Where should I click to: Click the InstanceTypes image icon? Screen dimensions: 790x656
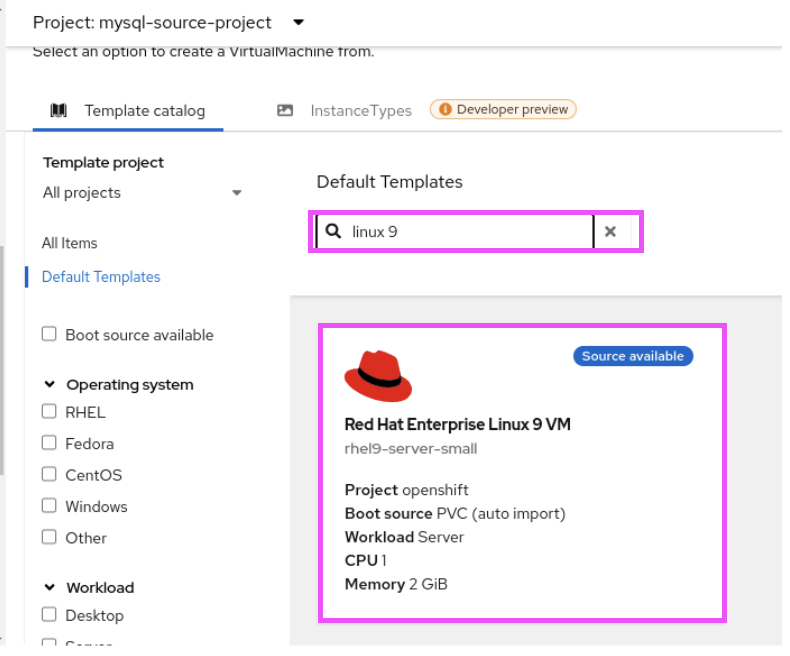(285, 110)
